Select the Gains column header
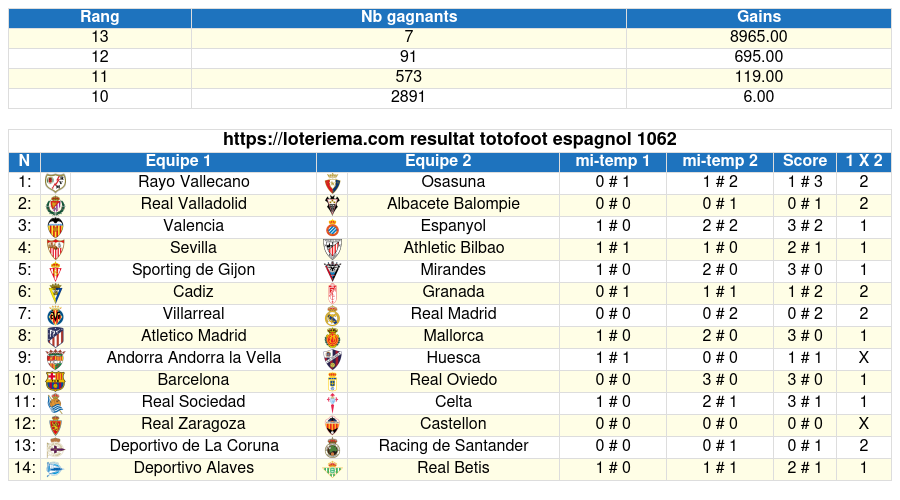This screenshot has height=500, width=900. [758, 17]
